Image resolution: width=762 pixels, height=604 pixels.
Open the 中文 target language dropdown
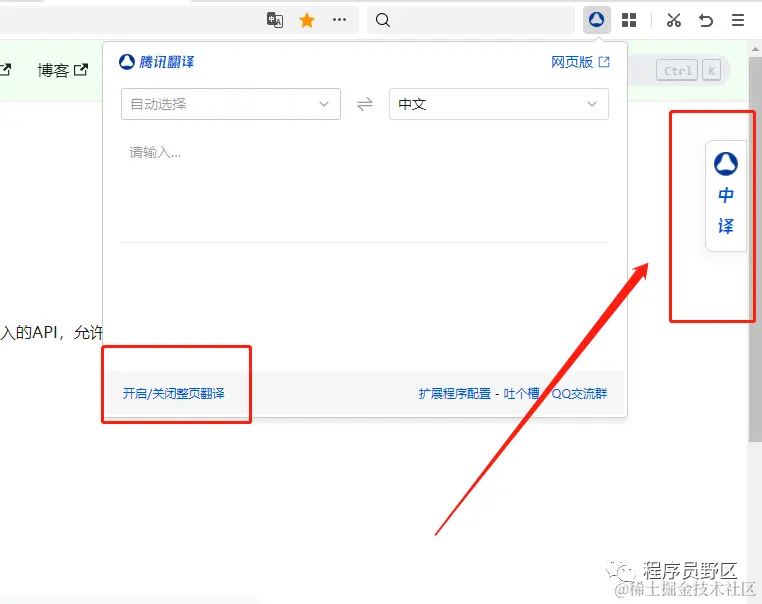tap(499, 104)
